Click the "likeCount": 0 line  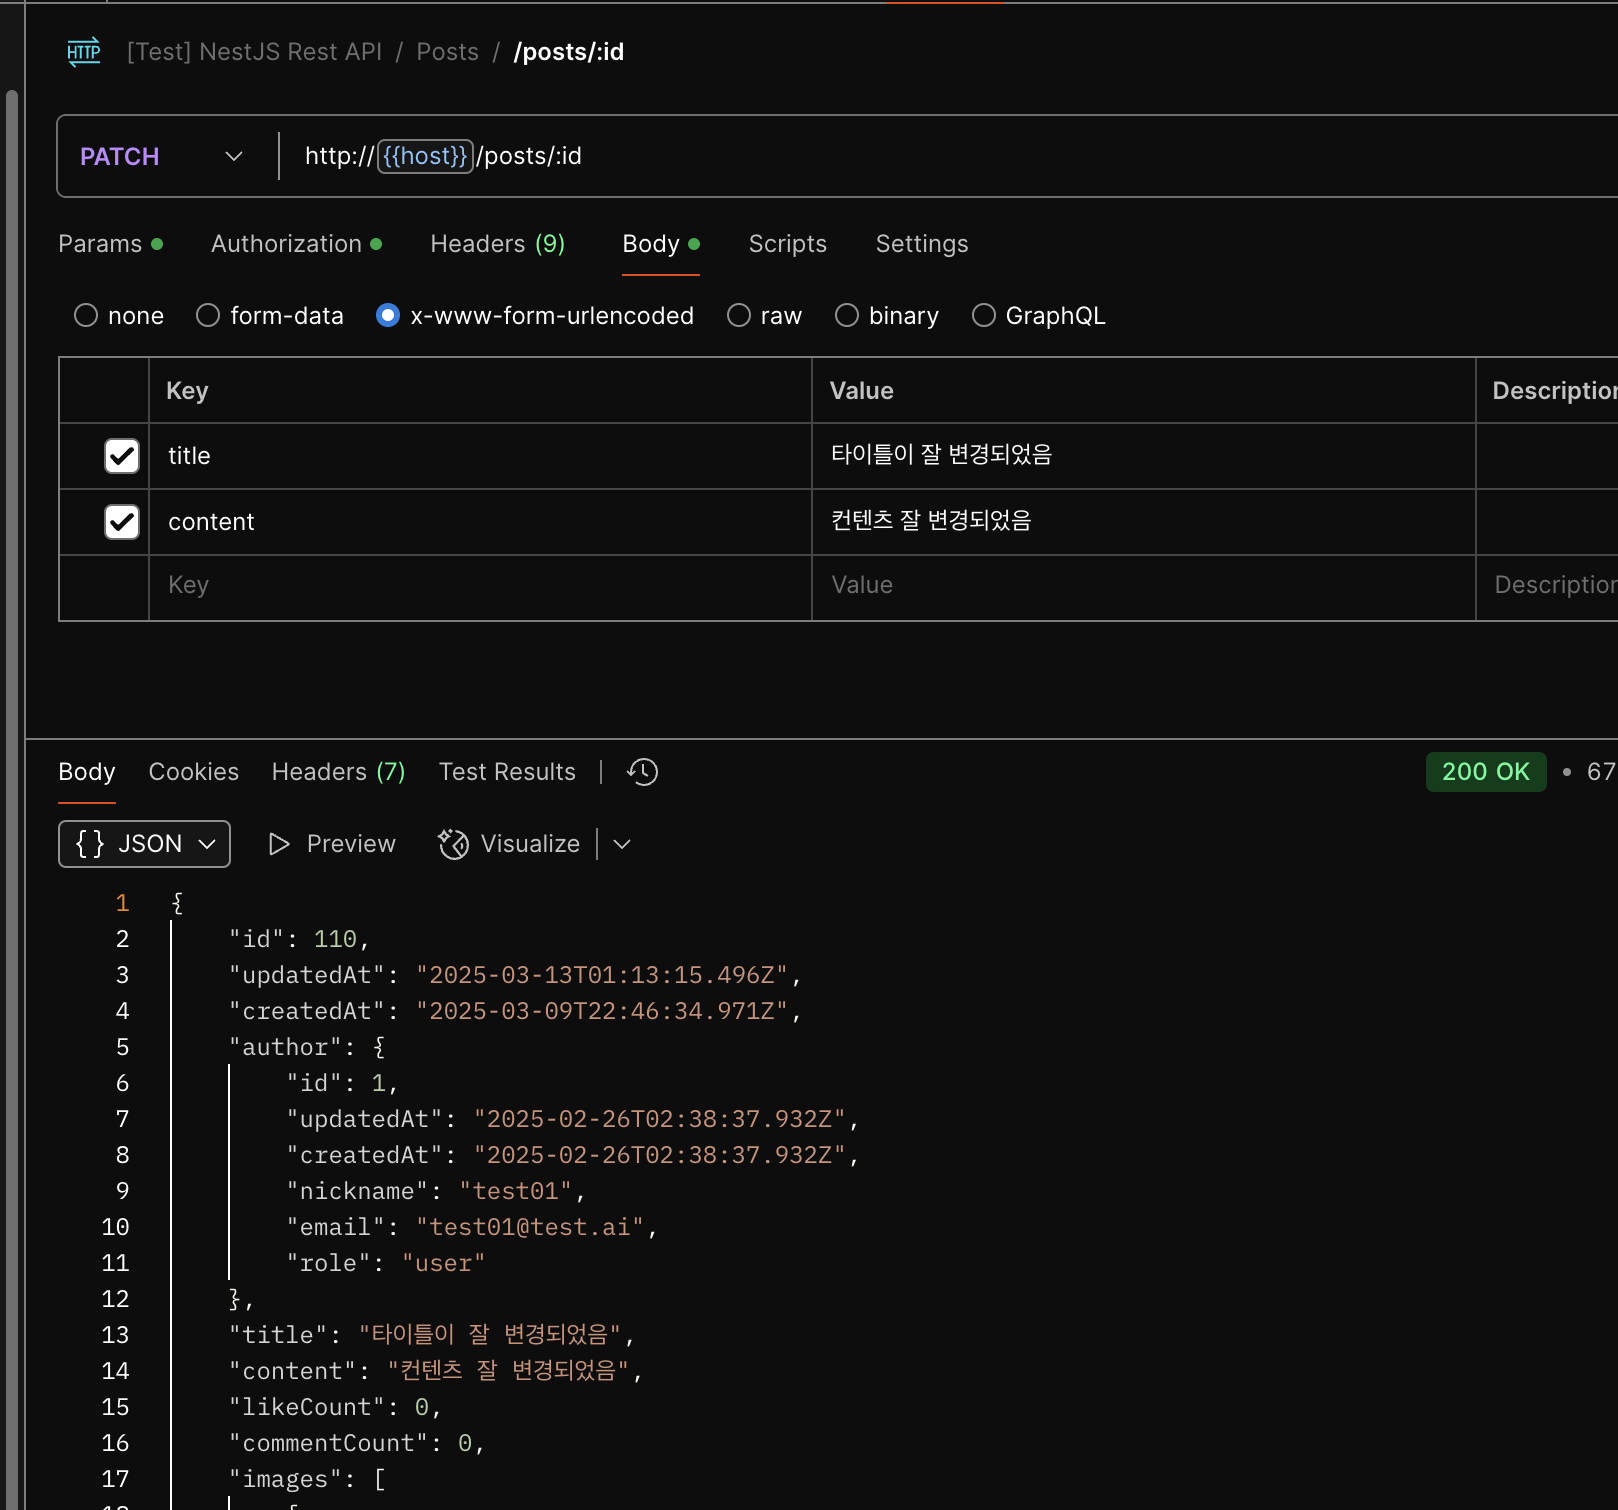pos(335,1407)
